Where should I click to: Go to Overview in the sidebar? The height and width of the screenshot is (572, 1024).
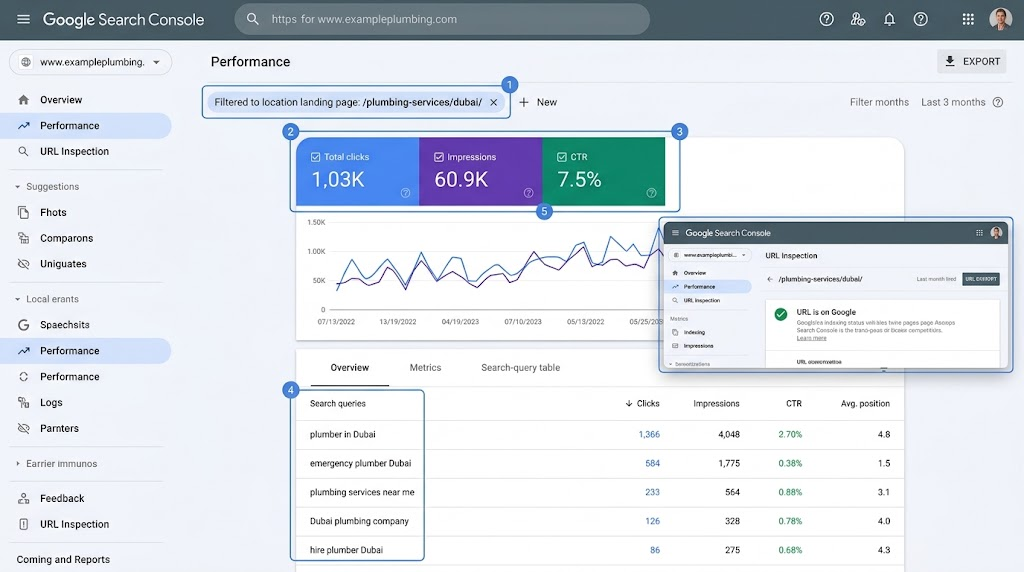point(61,100)
